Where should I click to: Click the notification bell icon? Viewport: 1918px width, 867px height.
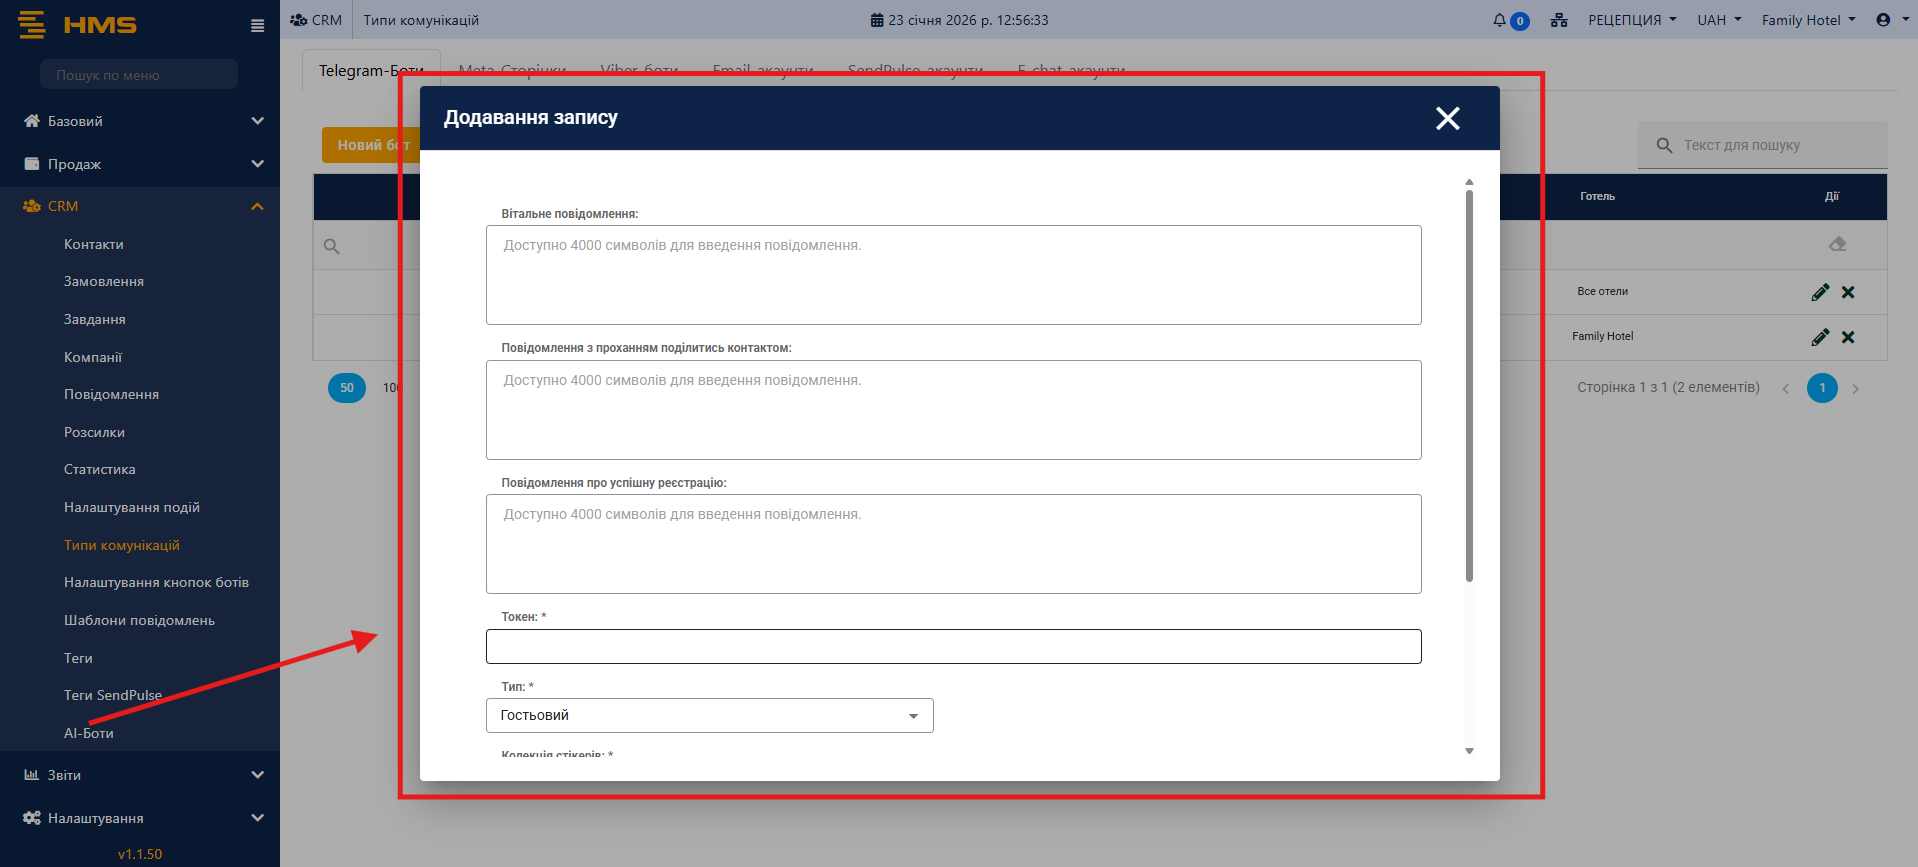pos(1500,20)
